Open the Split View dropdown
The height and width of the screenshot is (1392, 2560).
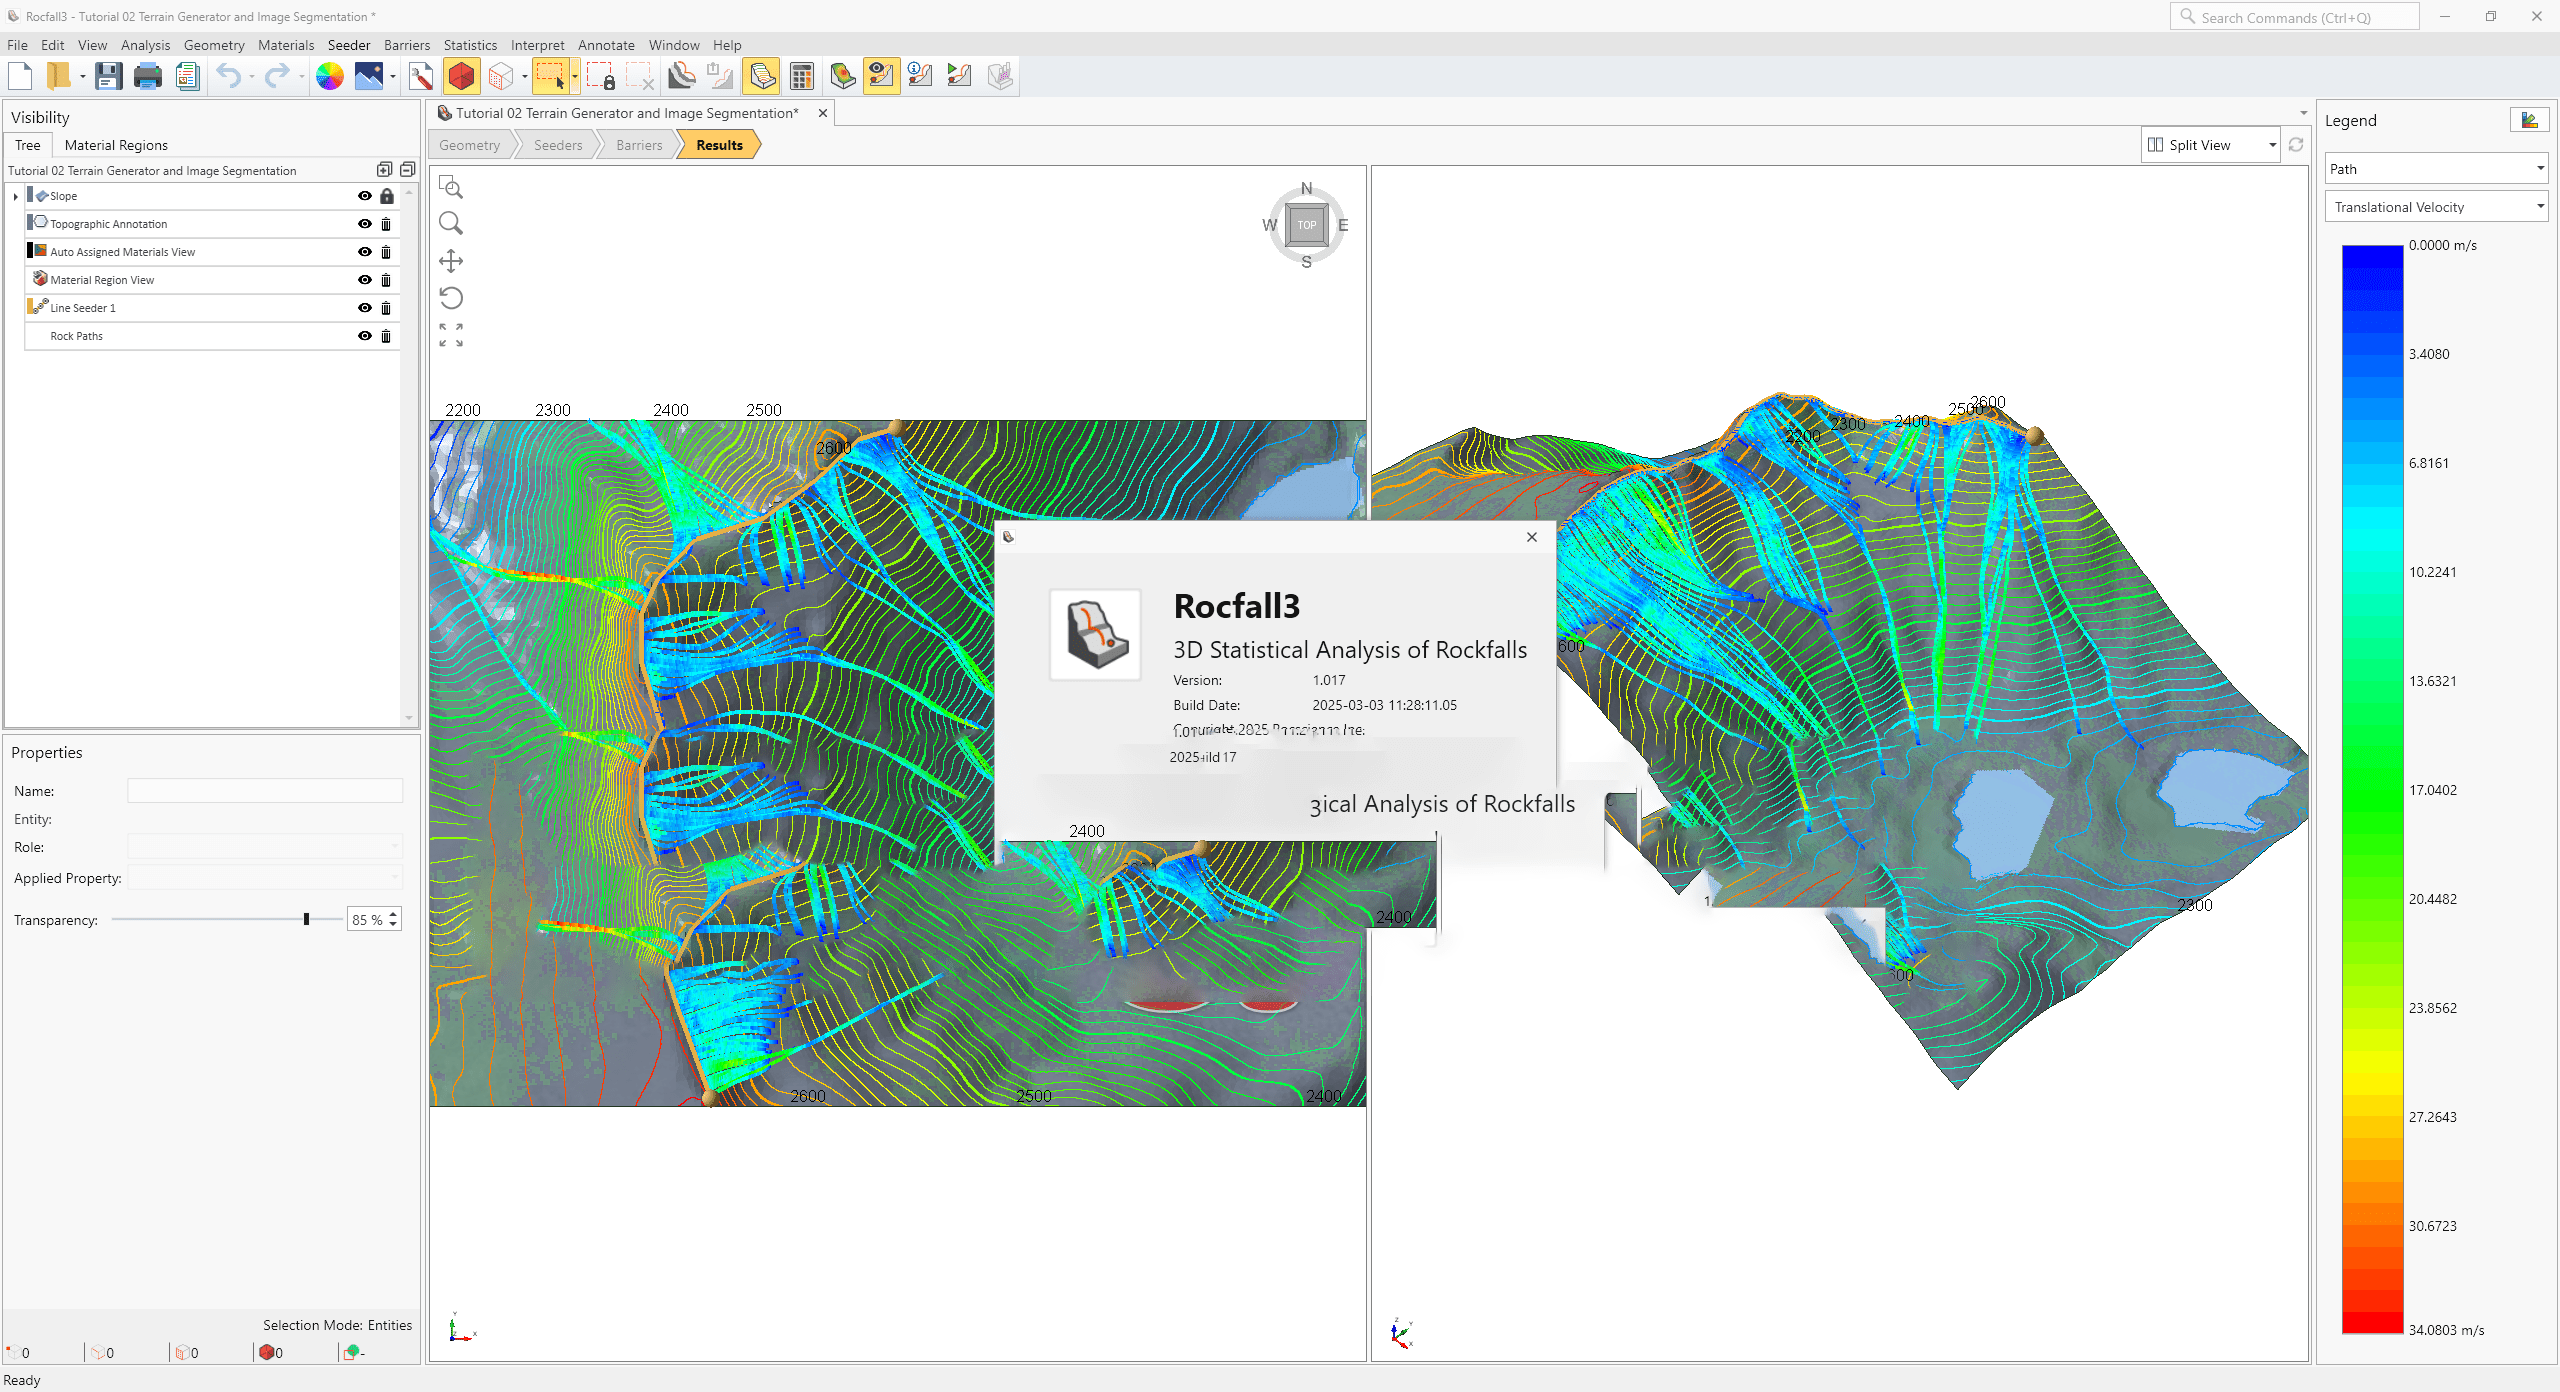(x=2272, y=145)
